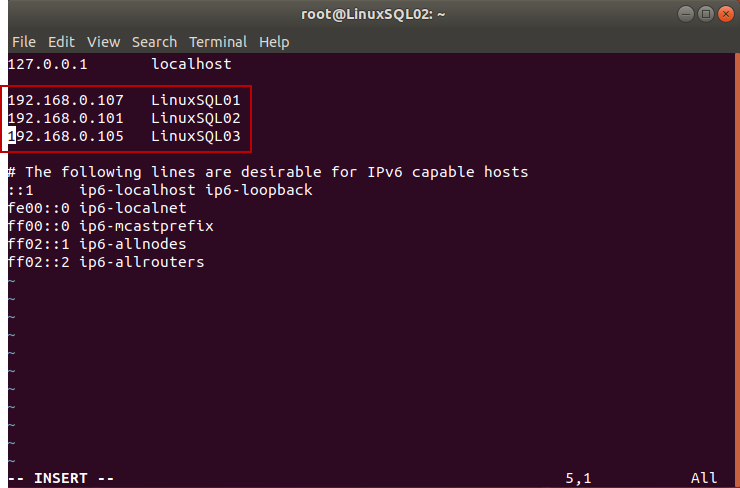
Task: Click the ip6-localnet entry
Action: point(119,208)
